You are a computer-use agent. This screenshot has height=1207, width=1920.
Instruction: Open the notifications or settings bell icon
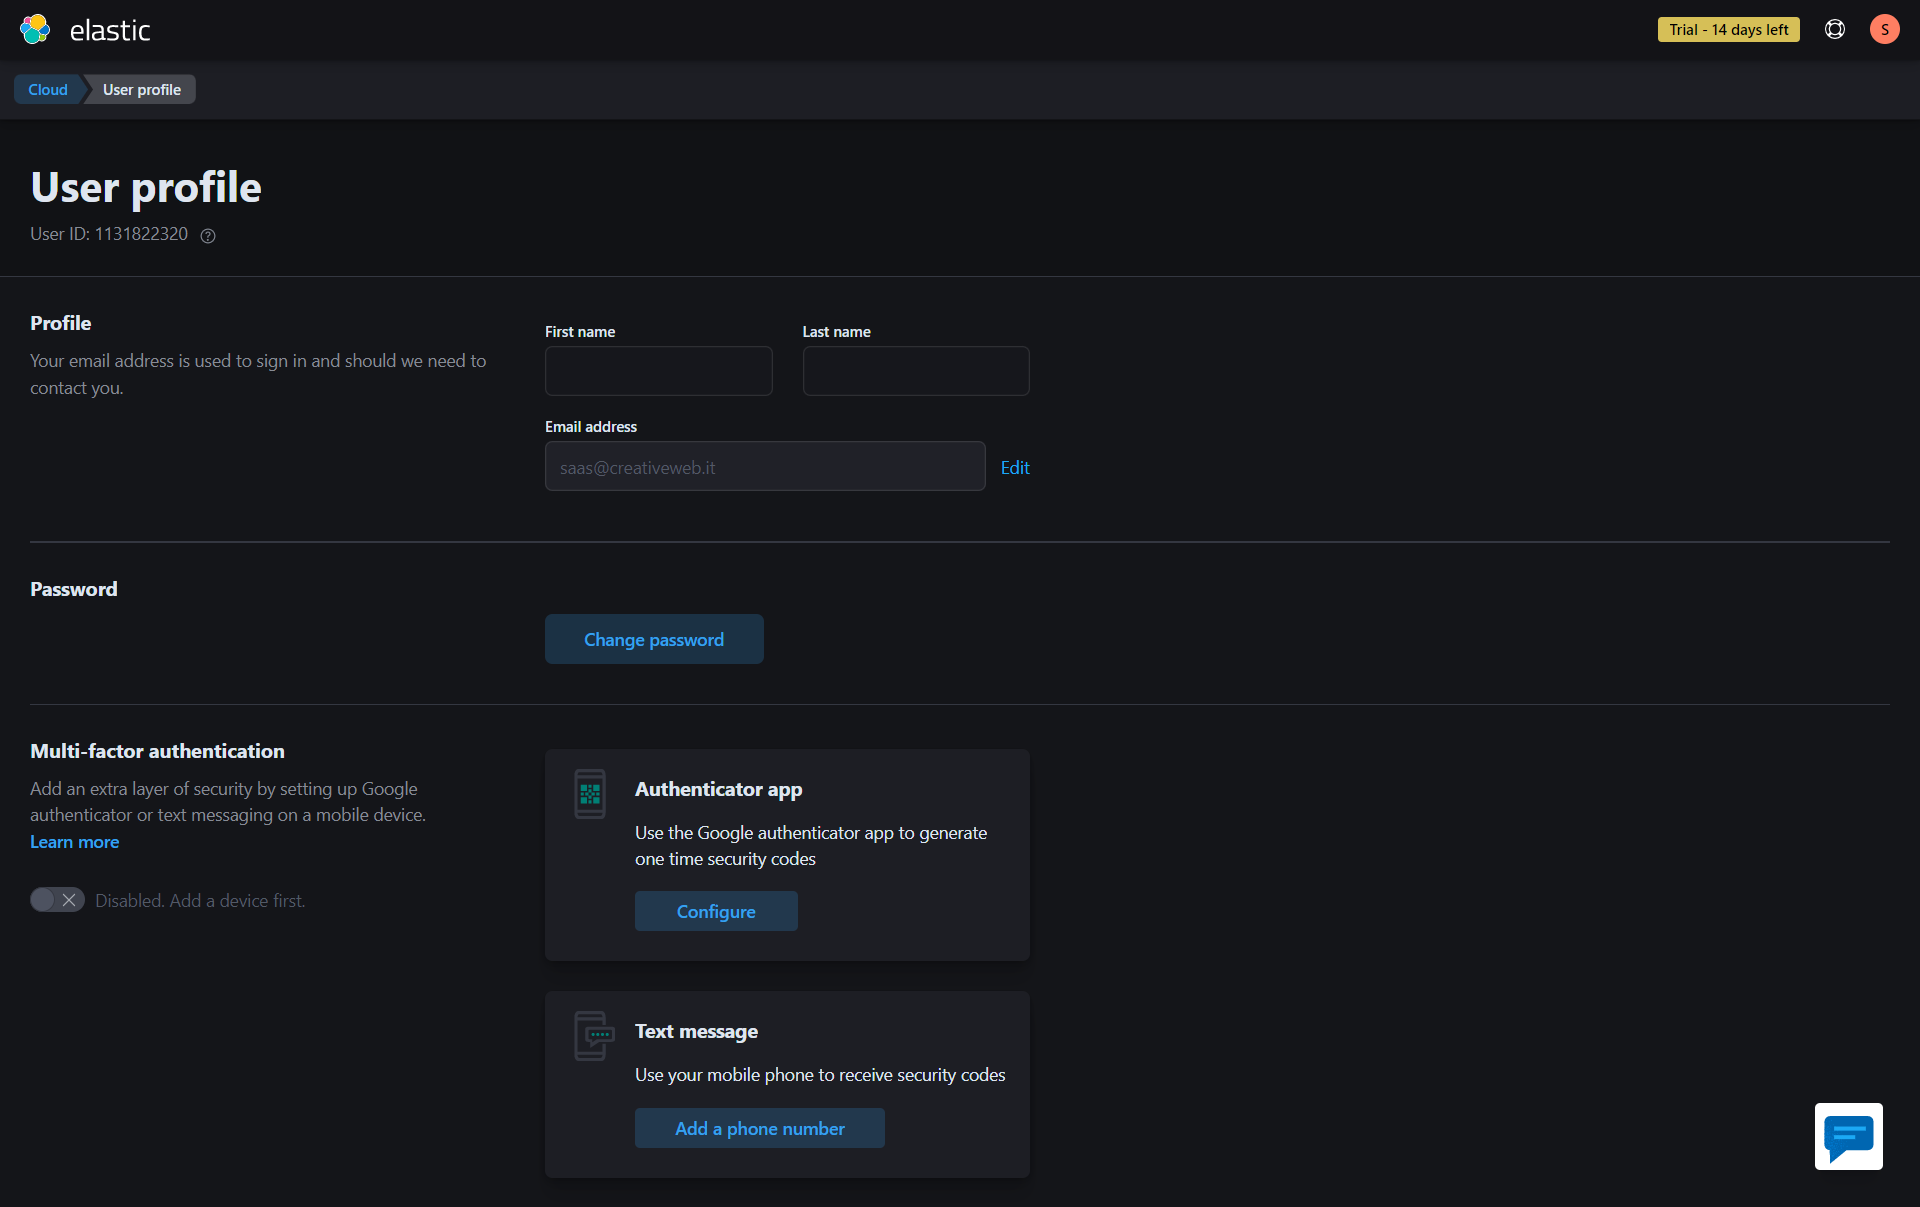1835,29
